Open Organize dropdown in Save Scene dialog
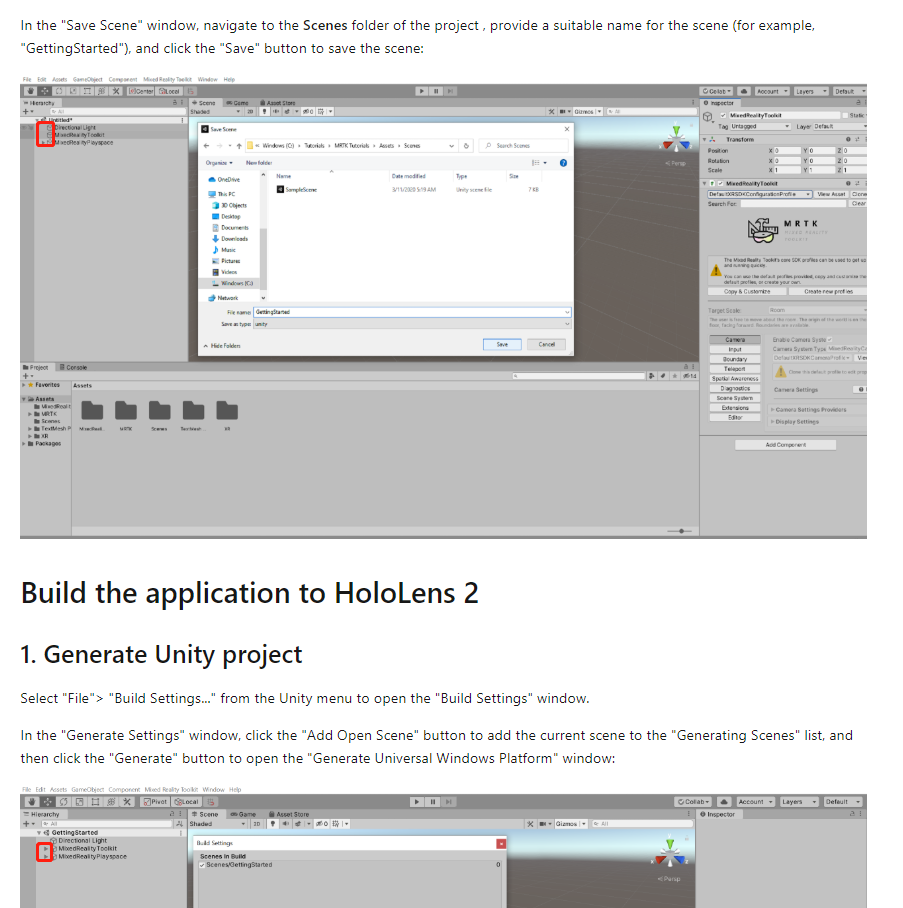 (x=219, y=163)
